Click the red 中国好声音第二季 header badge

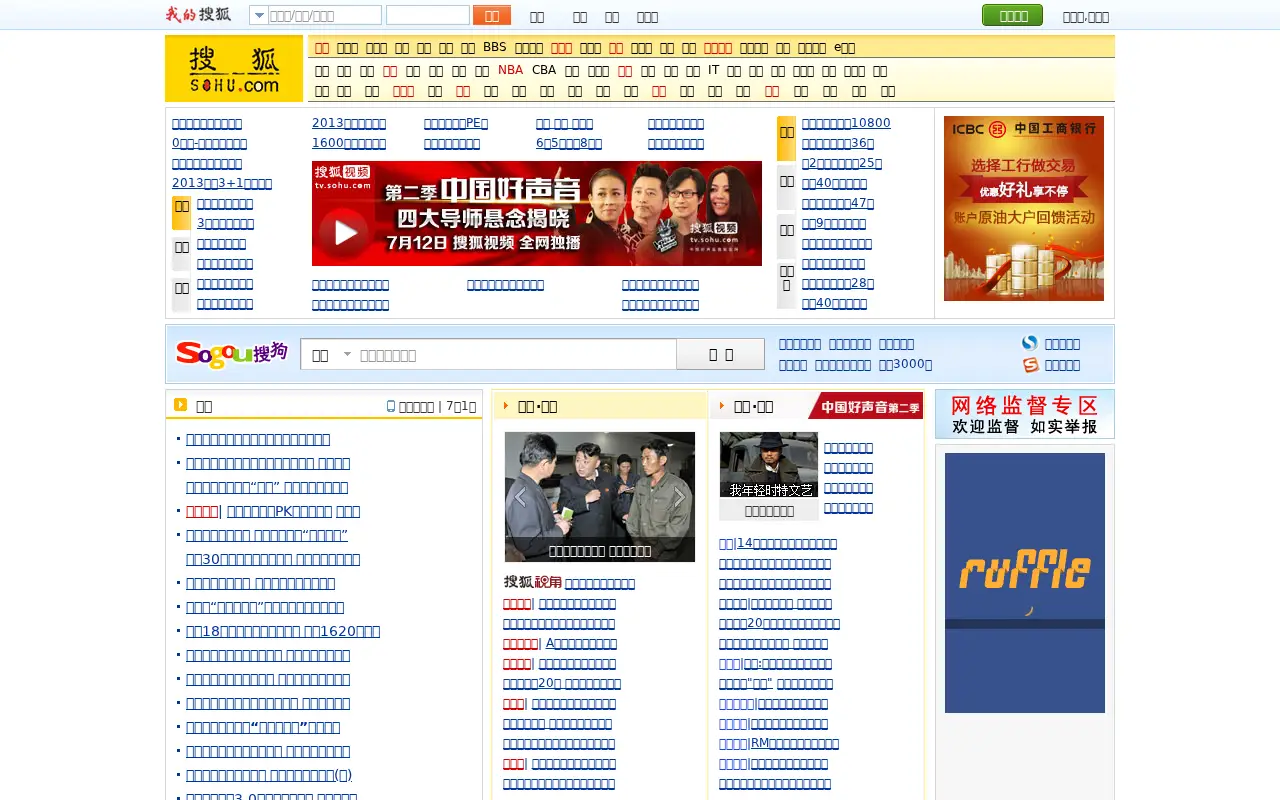click(866, 406)
